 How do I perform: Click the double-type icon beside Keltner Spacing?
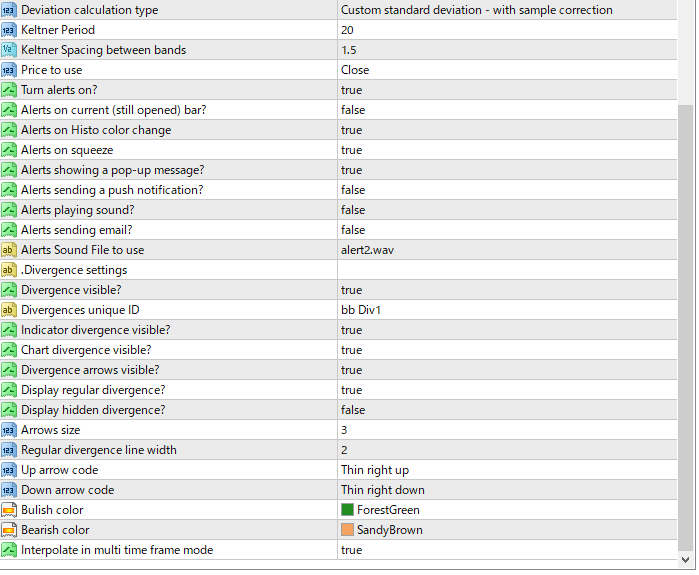(8, 50)
